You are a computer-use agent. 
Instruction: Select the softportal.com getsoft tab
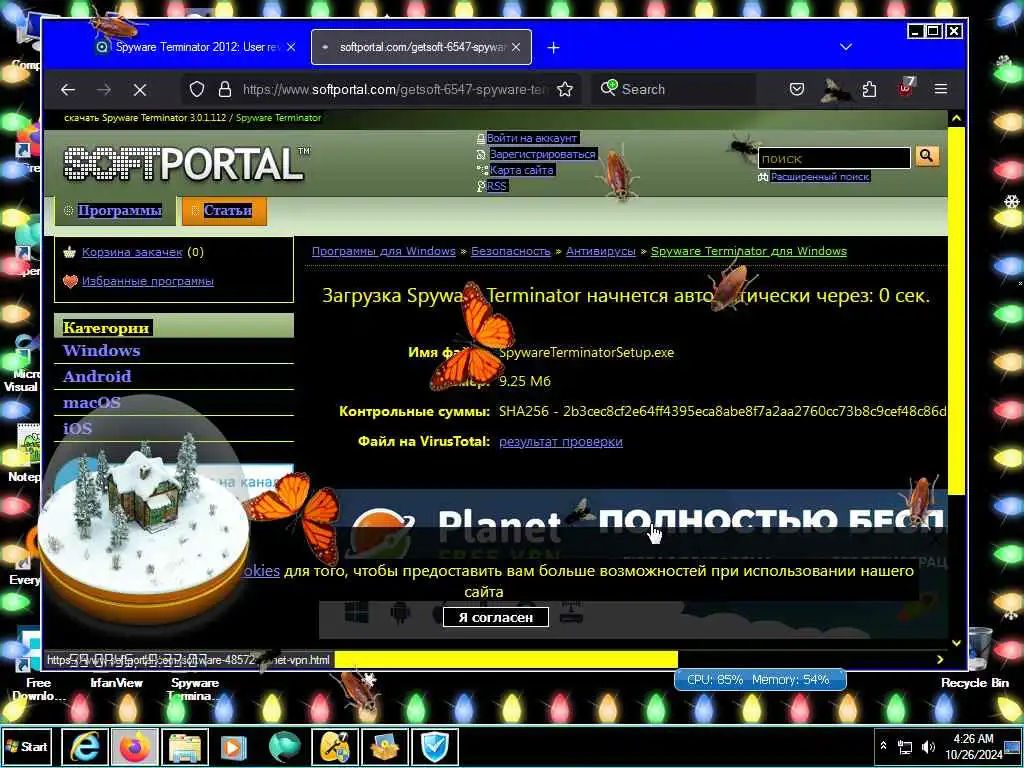click(421, 47)
